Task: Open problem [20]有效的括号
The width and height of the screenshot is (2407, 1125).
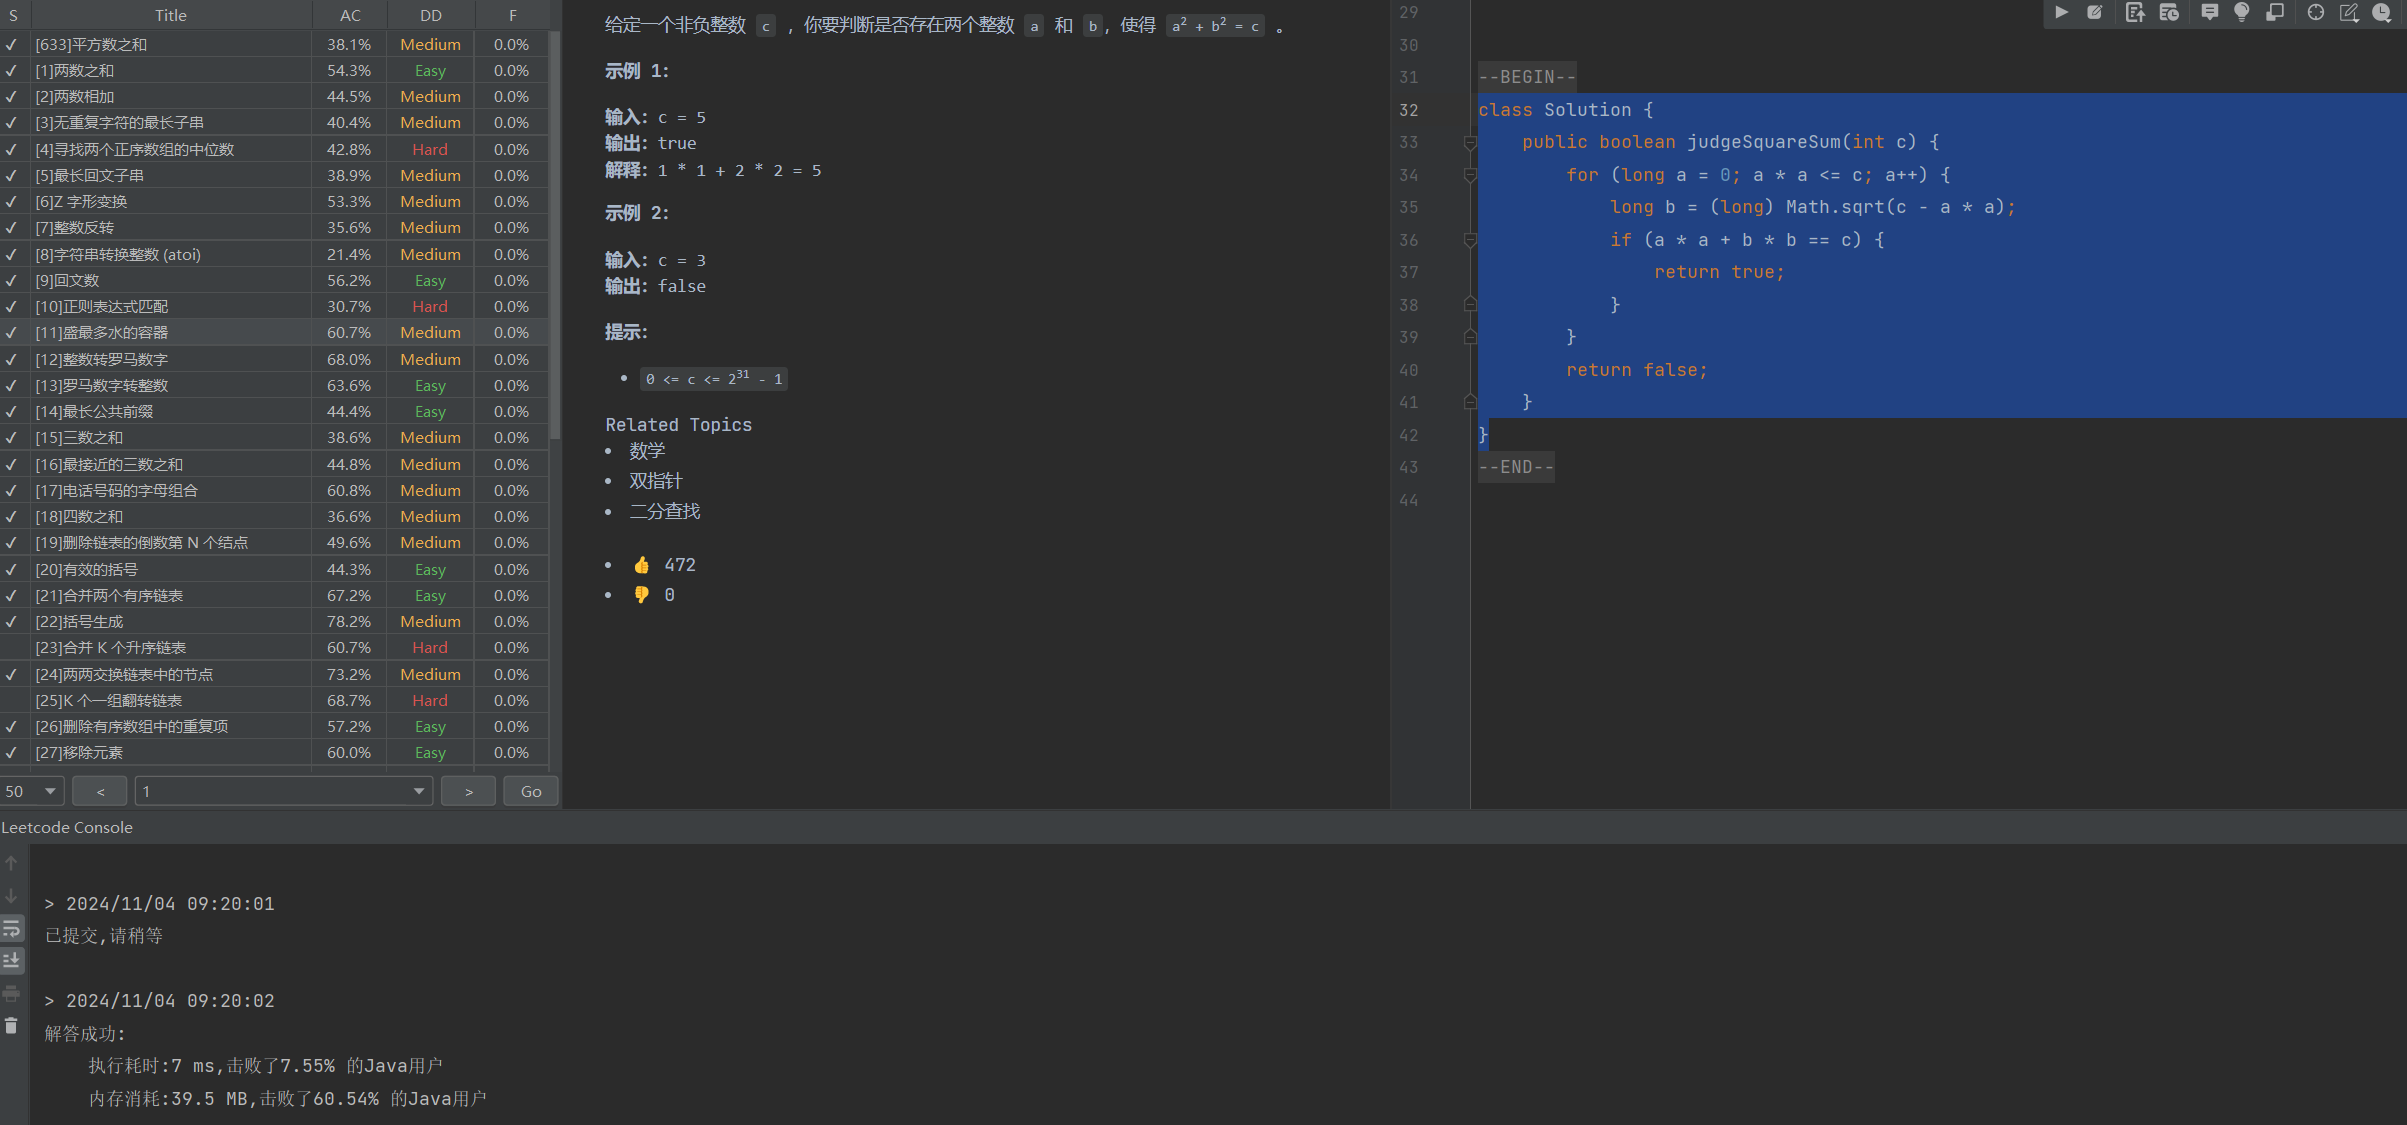Action: click(86, 569)
